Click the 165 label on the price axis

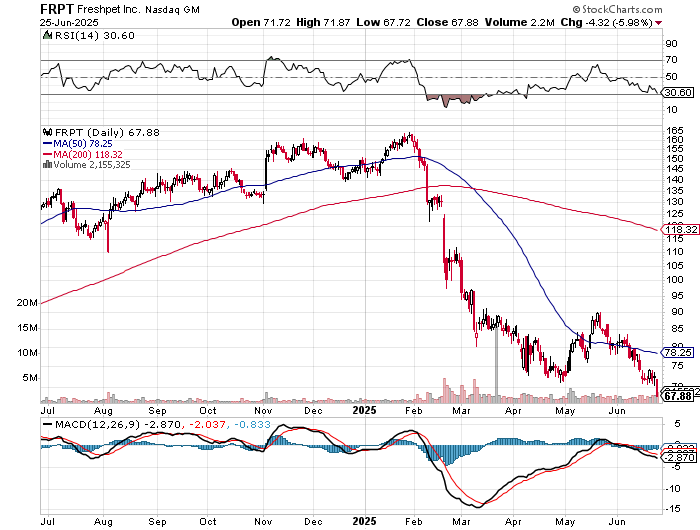(x=674, y=130)
